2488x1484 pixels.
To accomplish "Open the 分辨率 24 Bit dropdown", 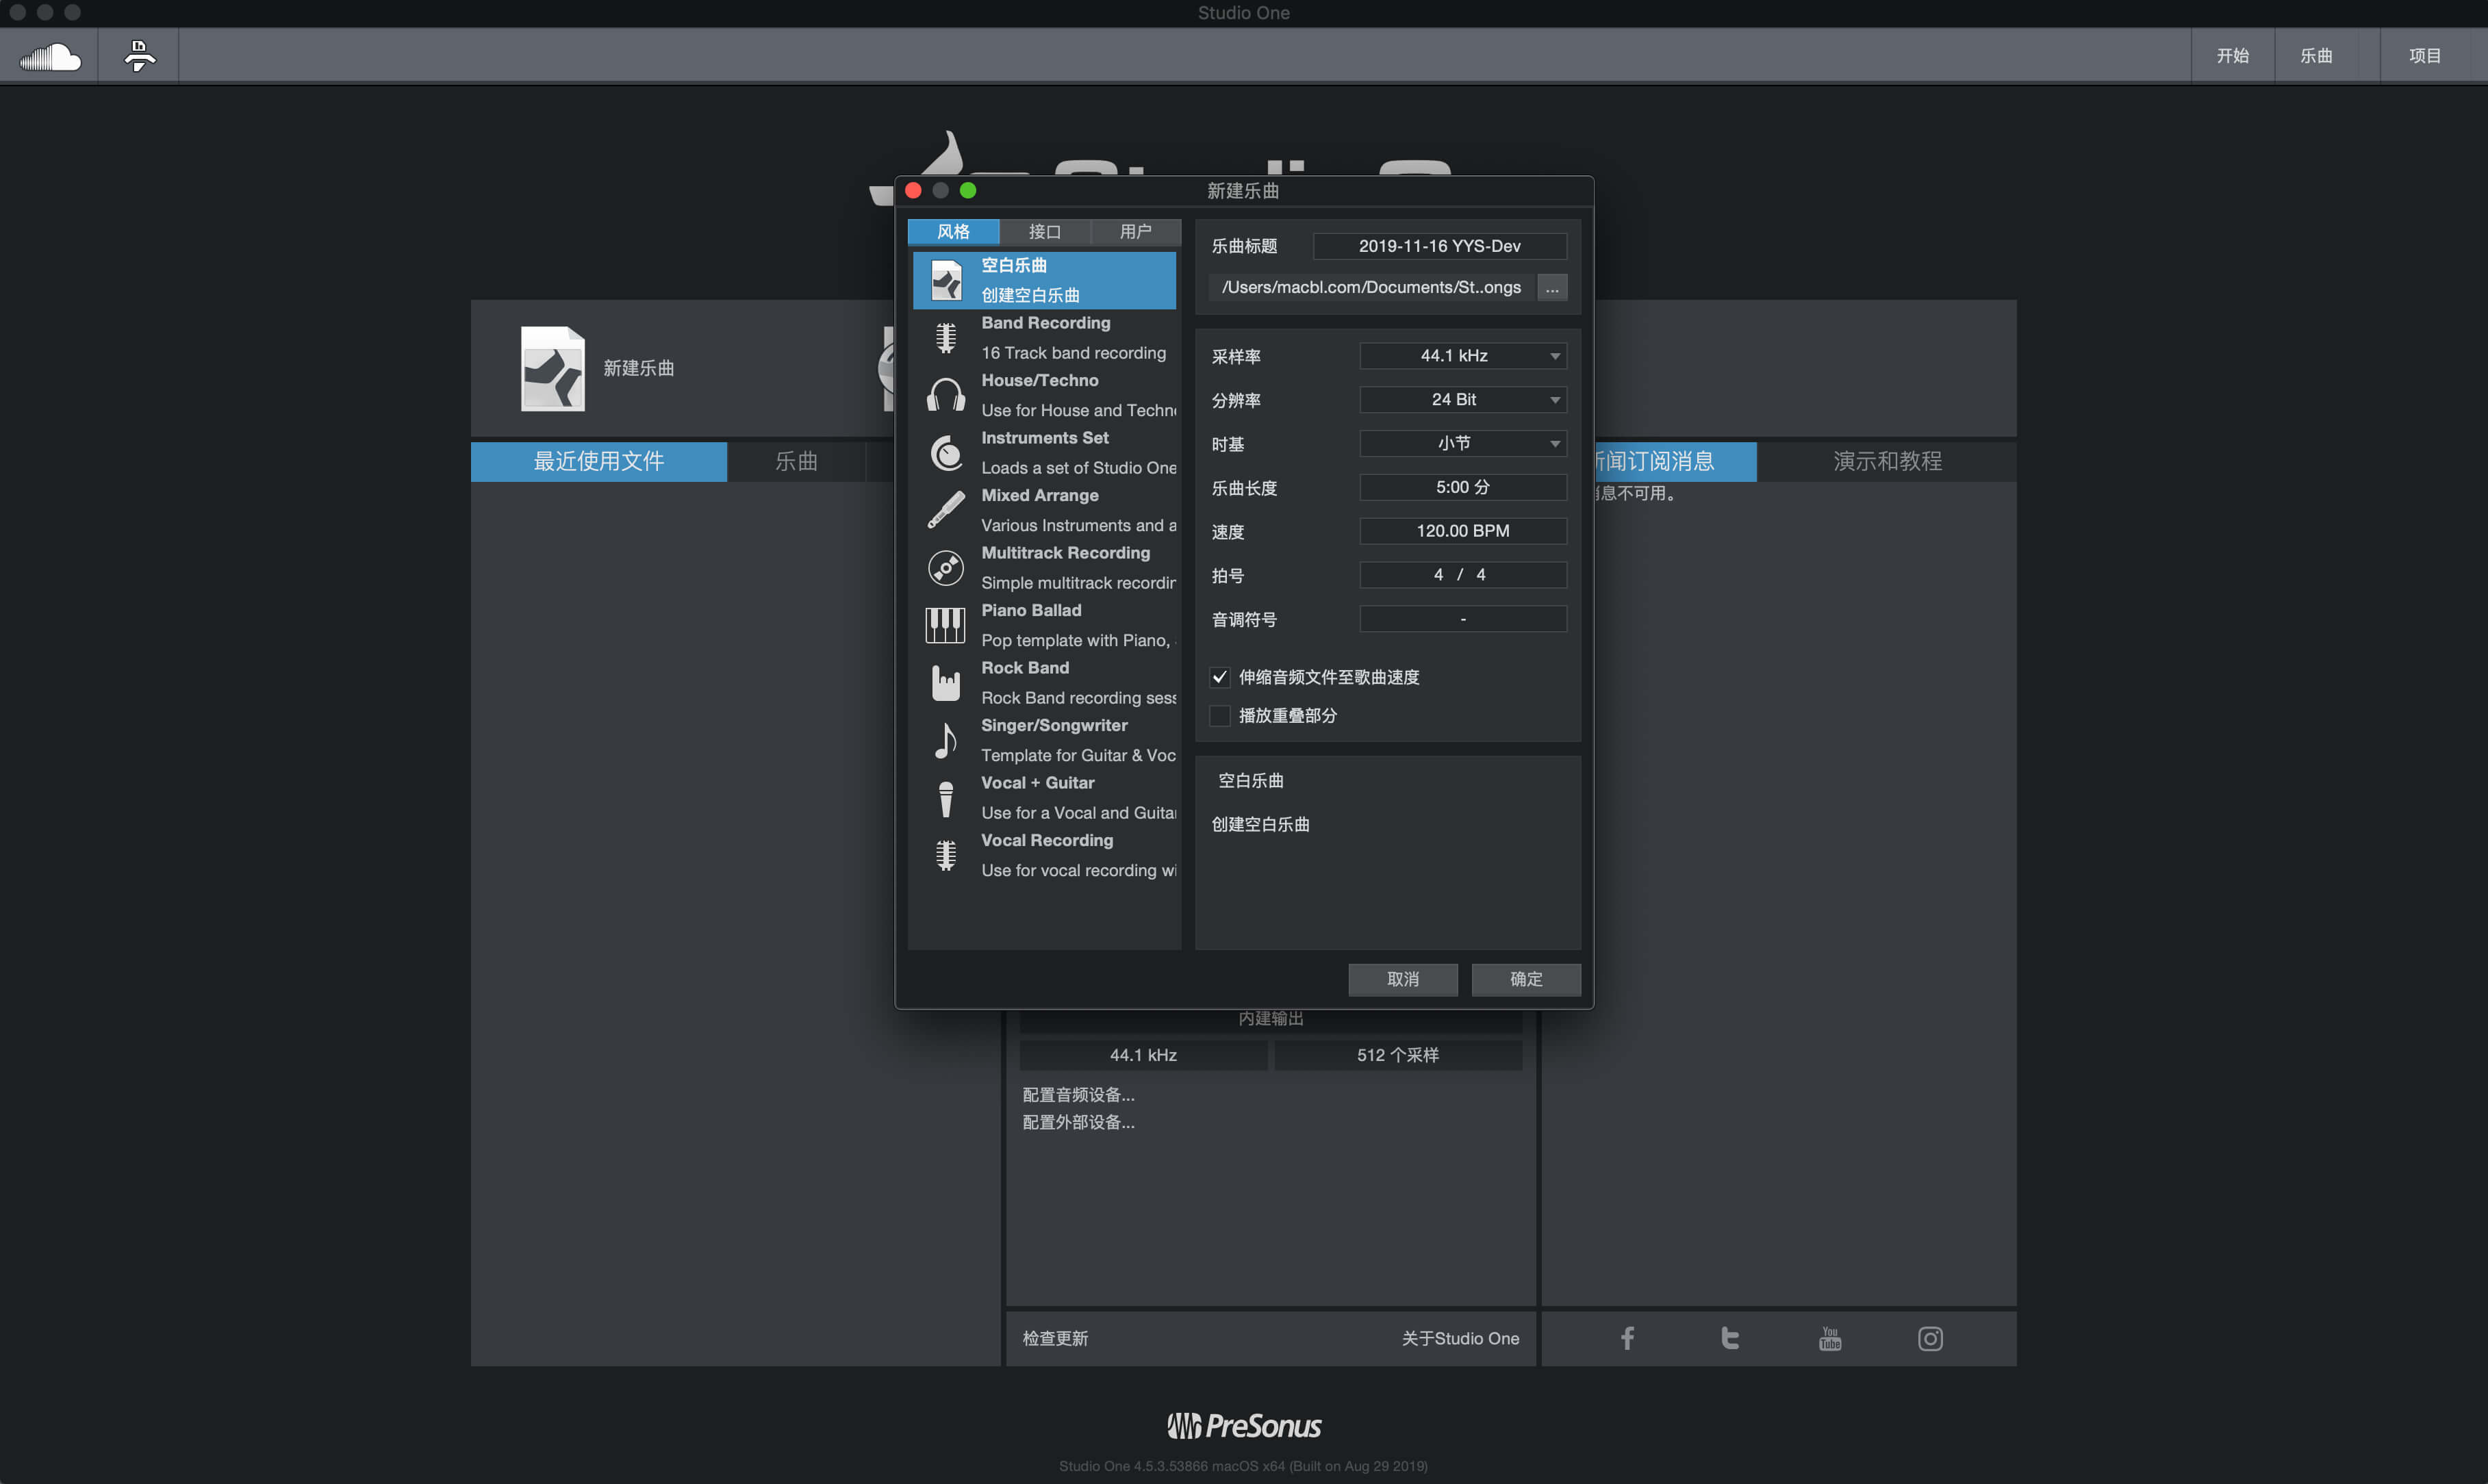I will tap(1462, 400).
